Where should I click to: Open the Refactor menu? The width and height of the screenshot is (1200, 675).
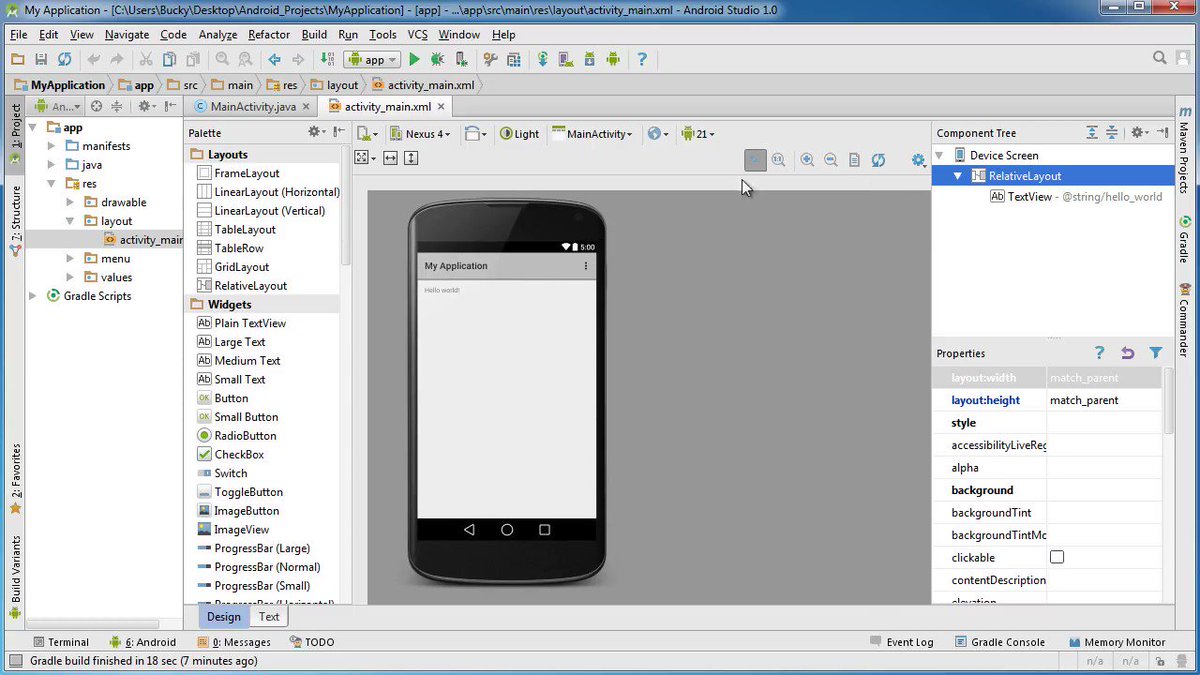pyautogui.click(x=269, y=34)
